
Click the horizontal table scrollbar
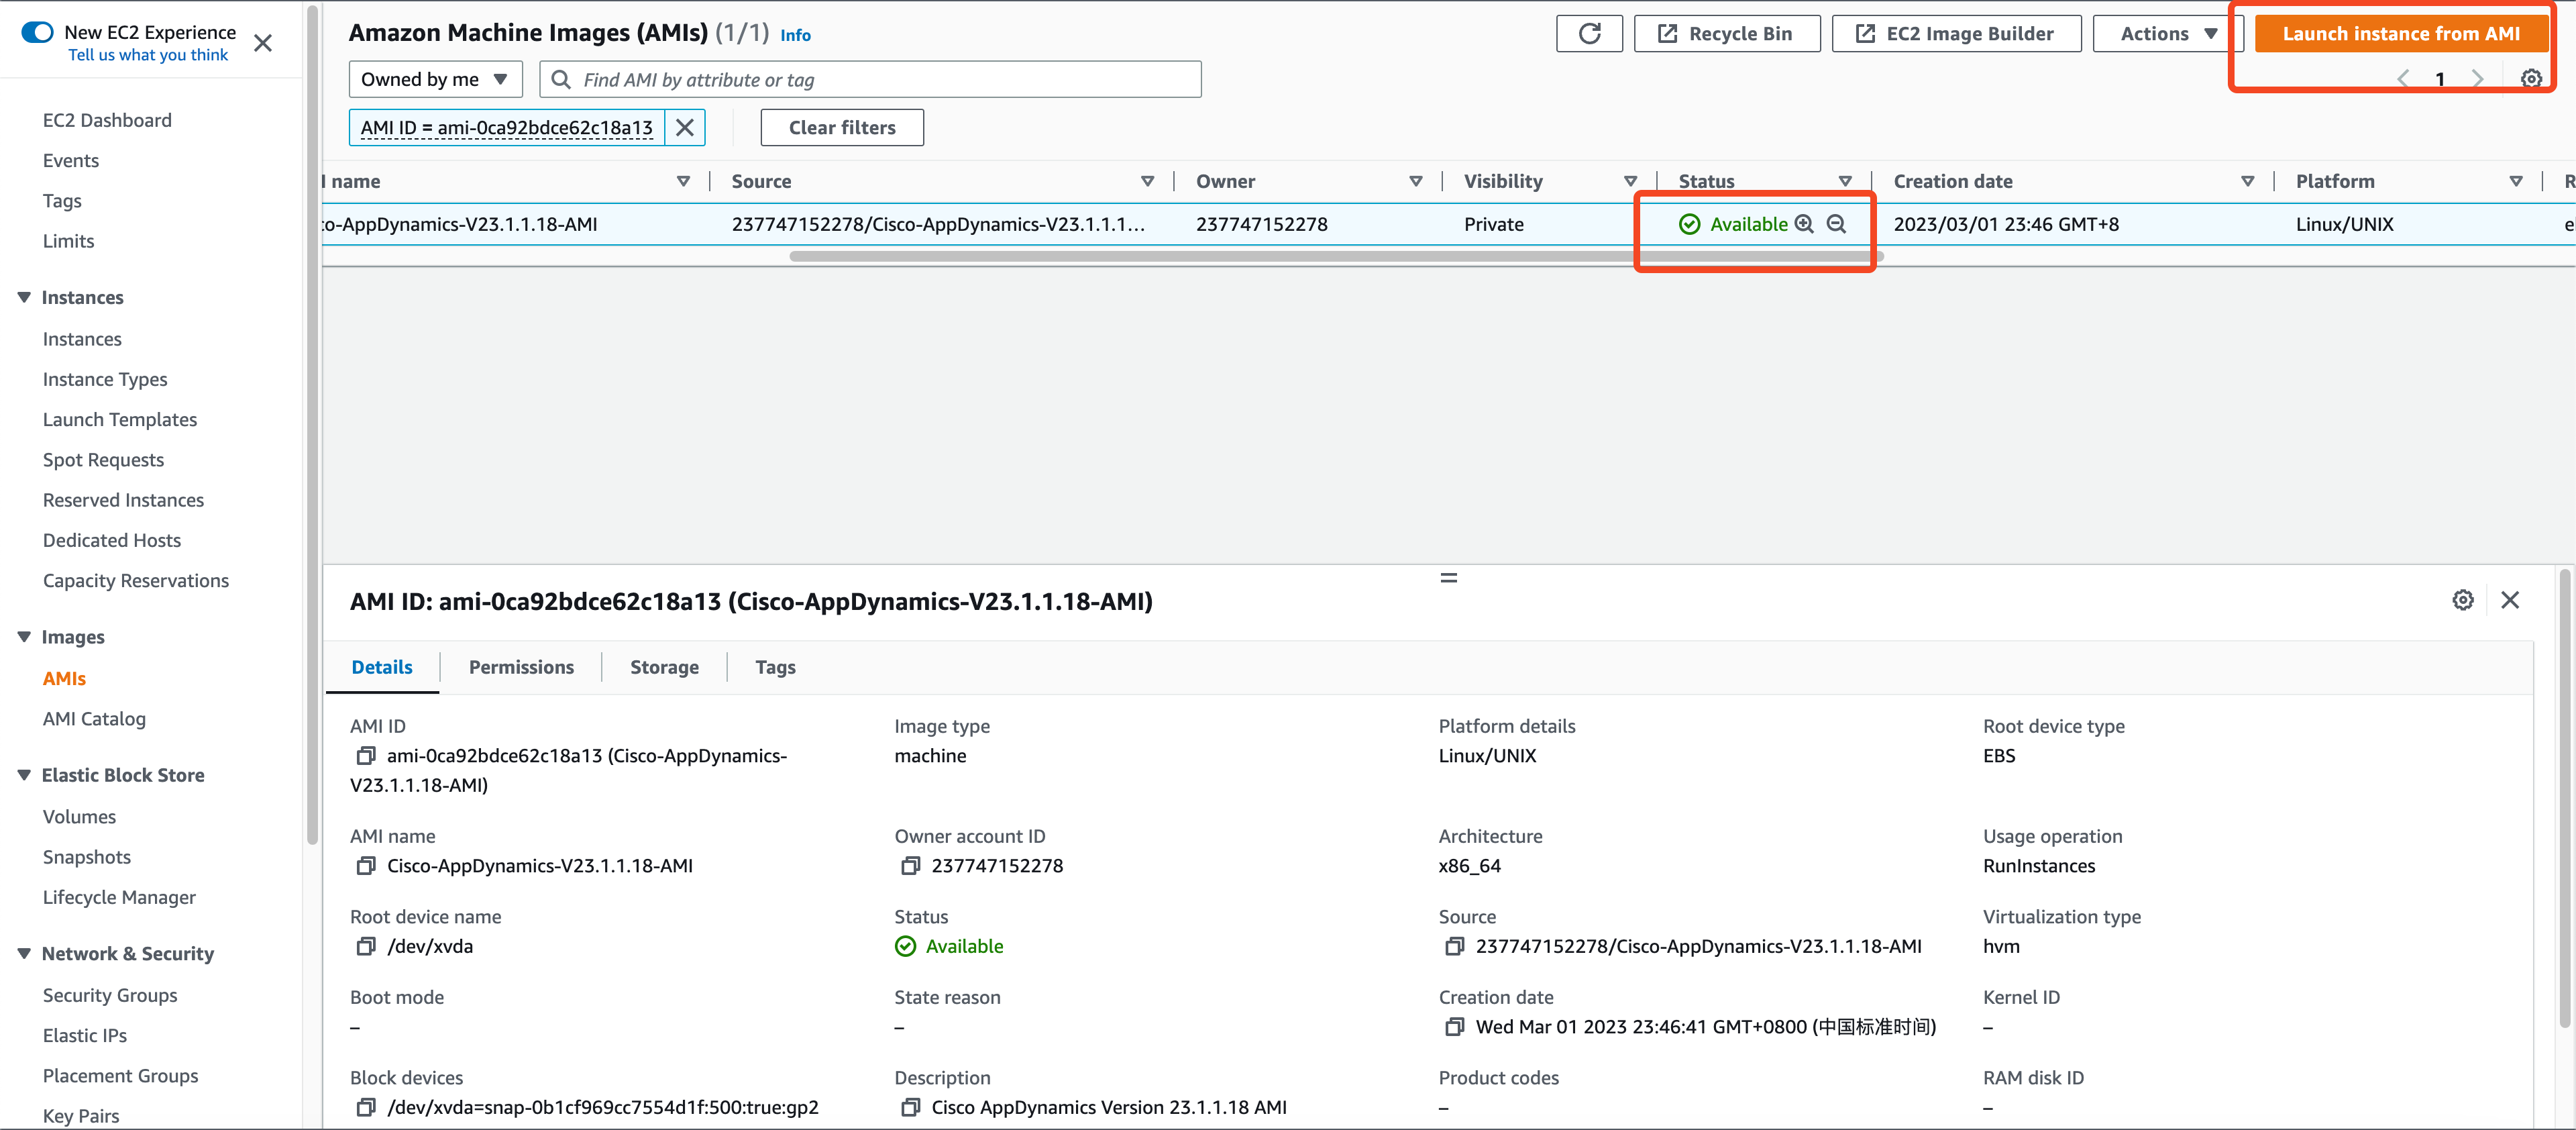click(x=1336, y=257)
